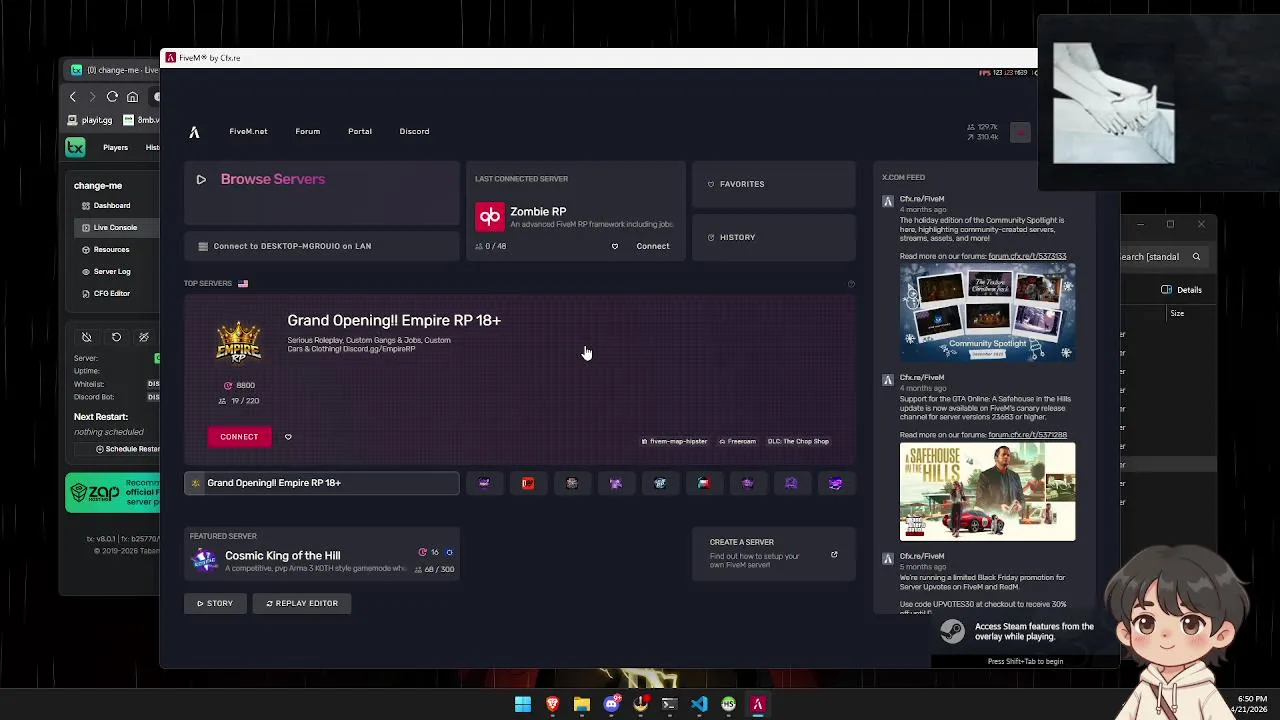This screenshot has height=720, width=1280.
Task: Open the Create a Server card
Action: pos(774,555)
